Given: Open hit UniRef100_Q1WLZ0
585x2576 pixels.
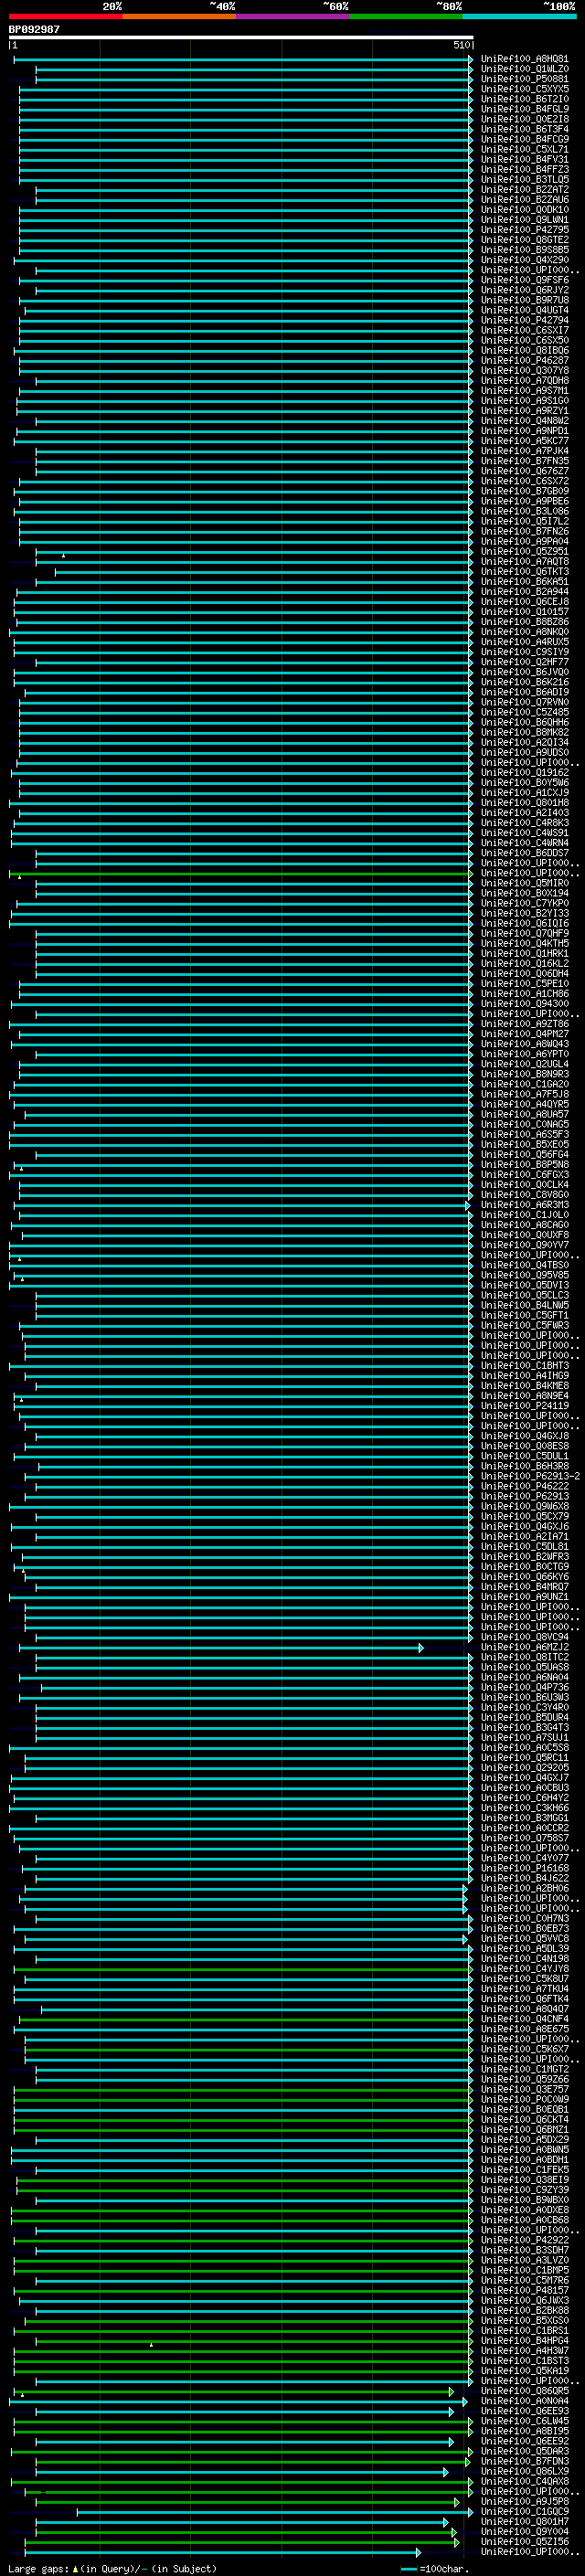Looking at the screenshot, I should click(x=524, y=69).
